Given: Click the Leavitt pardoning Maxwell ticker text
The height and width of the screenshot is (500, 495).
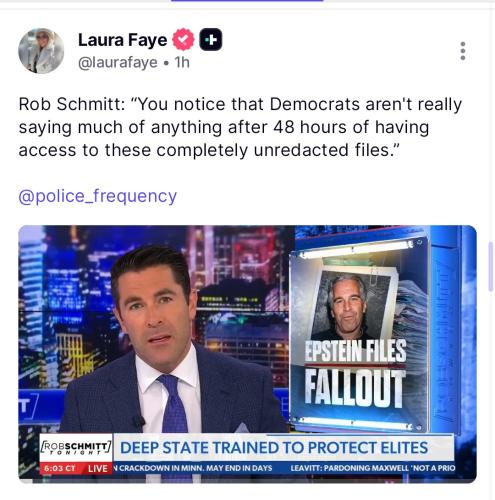Looking at the screenshot, I should (x=373, y=468).
